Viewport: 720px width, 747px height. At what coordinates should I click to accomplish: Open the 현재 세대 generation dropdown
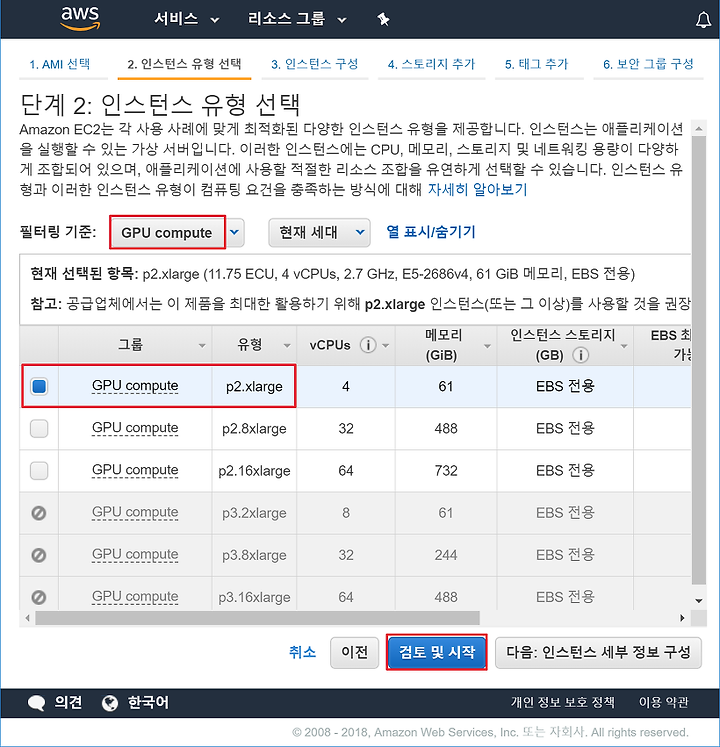click(319, 232)
